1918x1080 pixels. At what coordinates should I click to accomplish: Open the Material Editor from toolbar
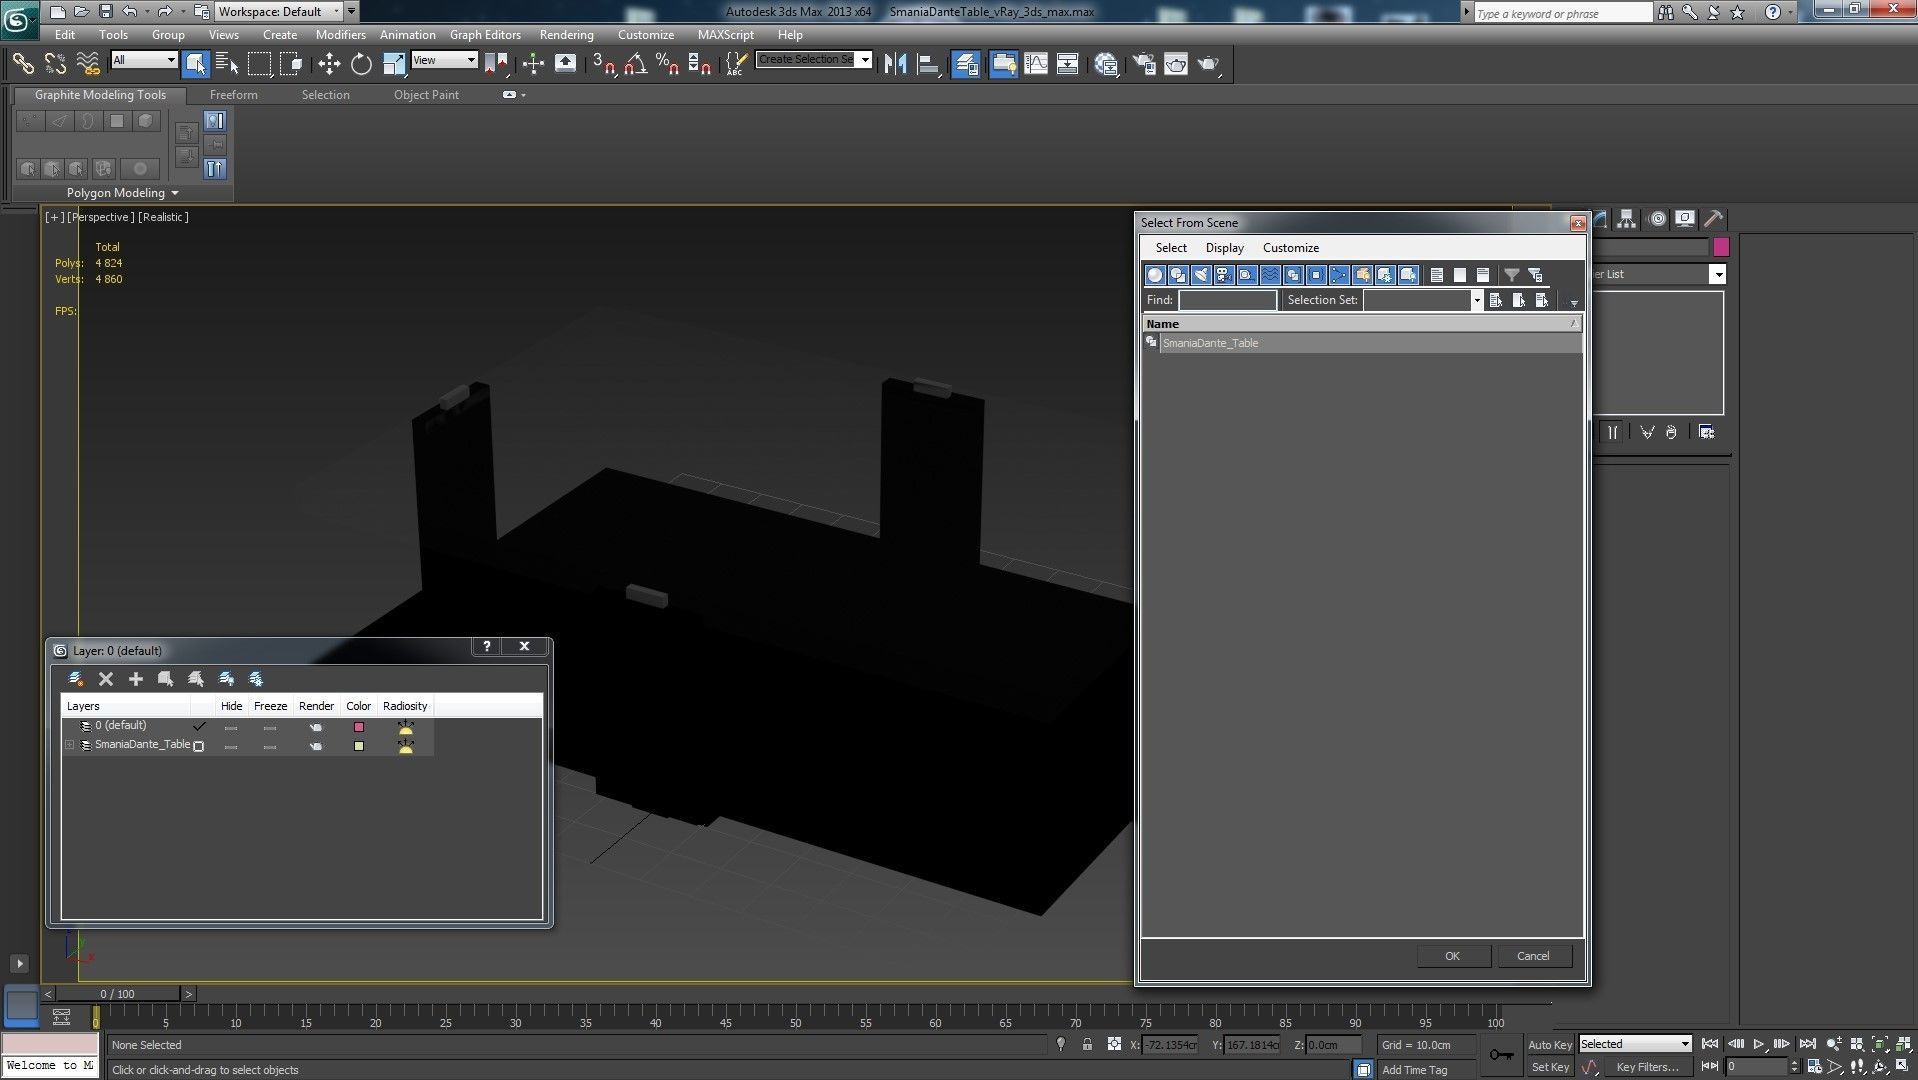(1106, 64)
